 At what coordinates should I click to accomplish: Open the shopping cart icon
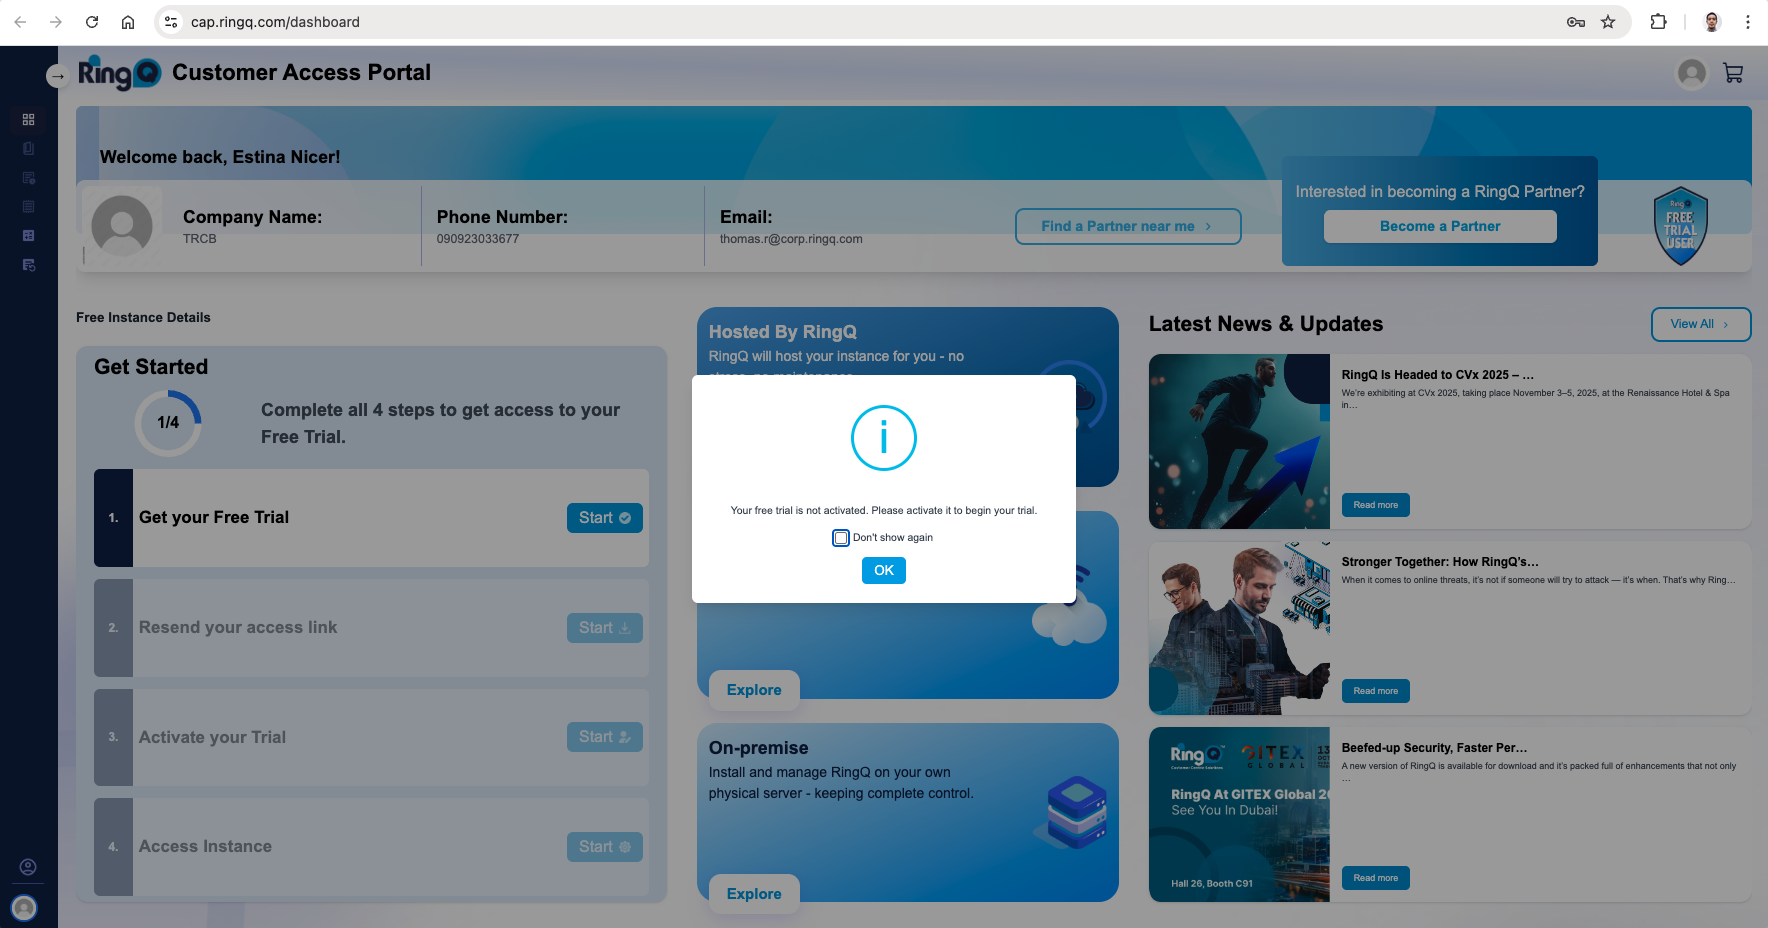tap(1733, 73)
